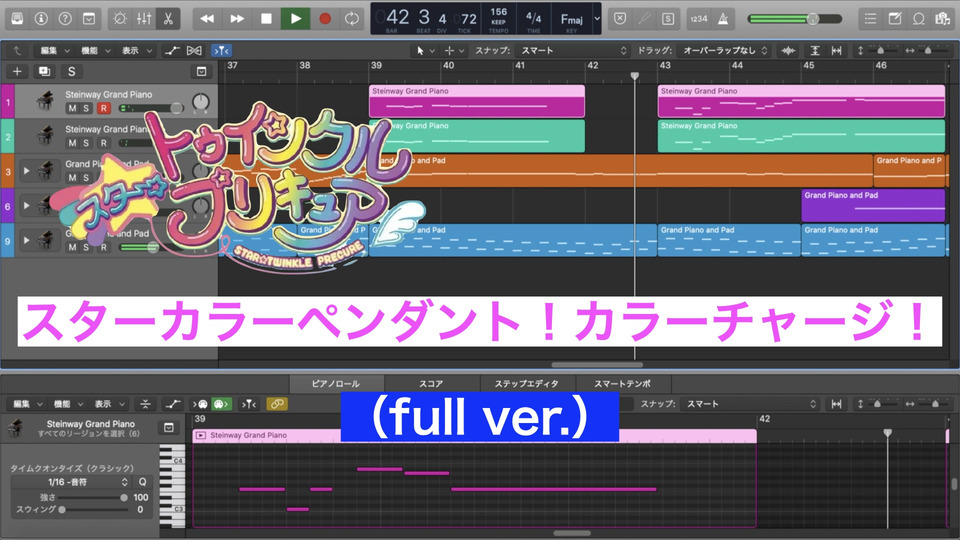Switch to the ステップエディタ tab
Image resolution: width=960 pixels, height=540 pixels.
coord(527,384)
